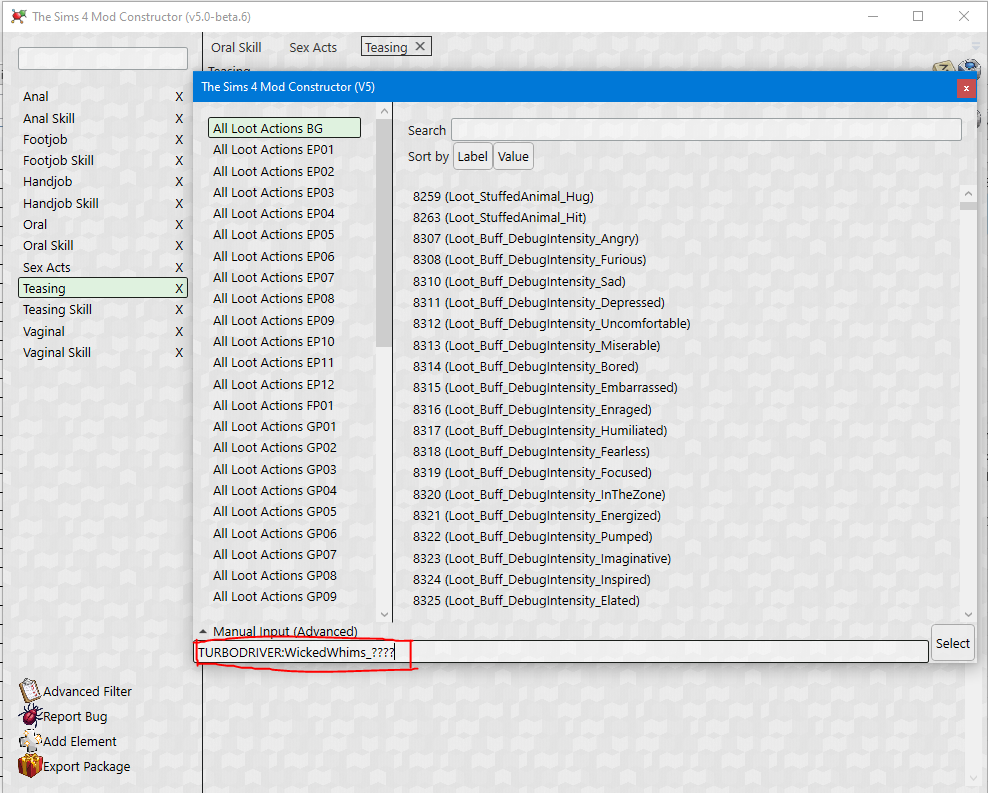Select the All Loot Actions FP01 category
The width and height of the screenshot is (988, 793).
click(273, 406)
